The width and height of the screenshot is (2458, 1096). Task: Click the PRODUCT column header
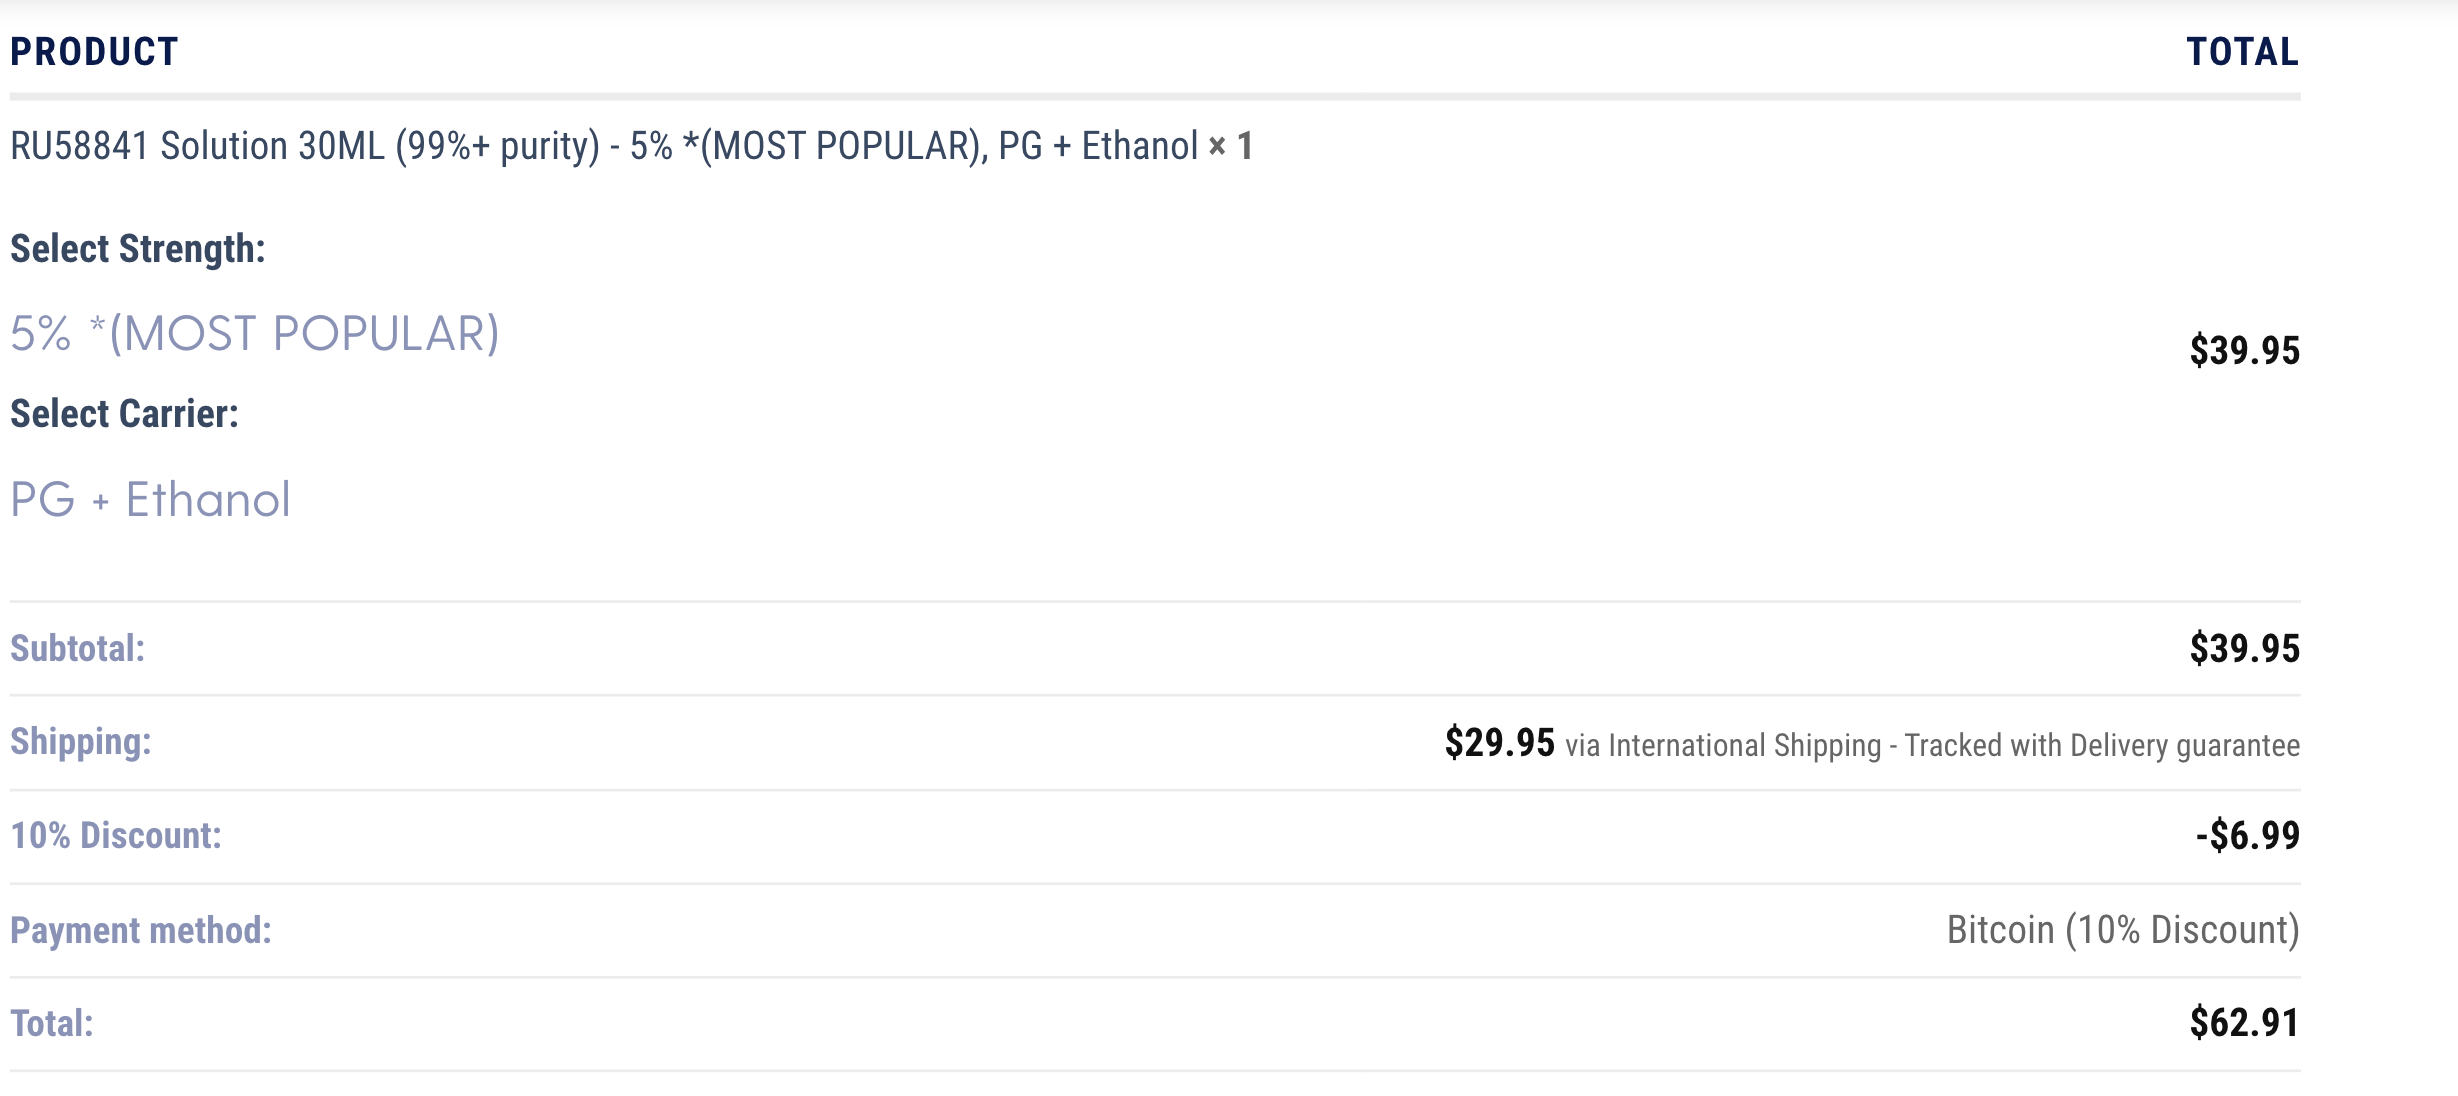tap(94, 52)
